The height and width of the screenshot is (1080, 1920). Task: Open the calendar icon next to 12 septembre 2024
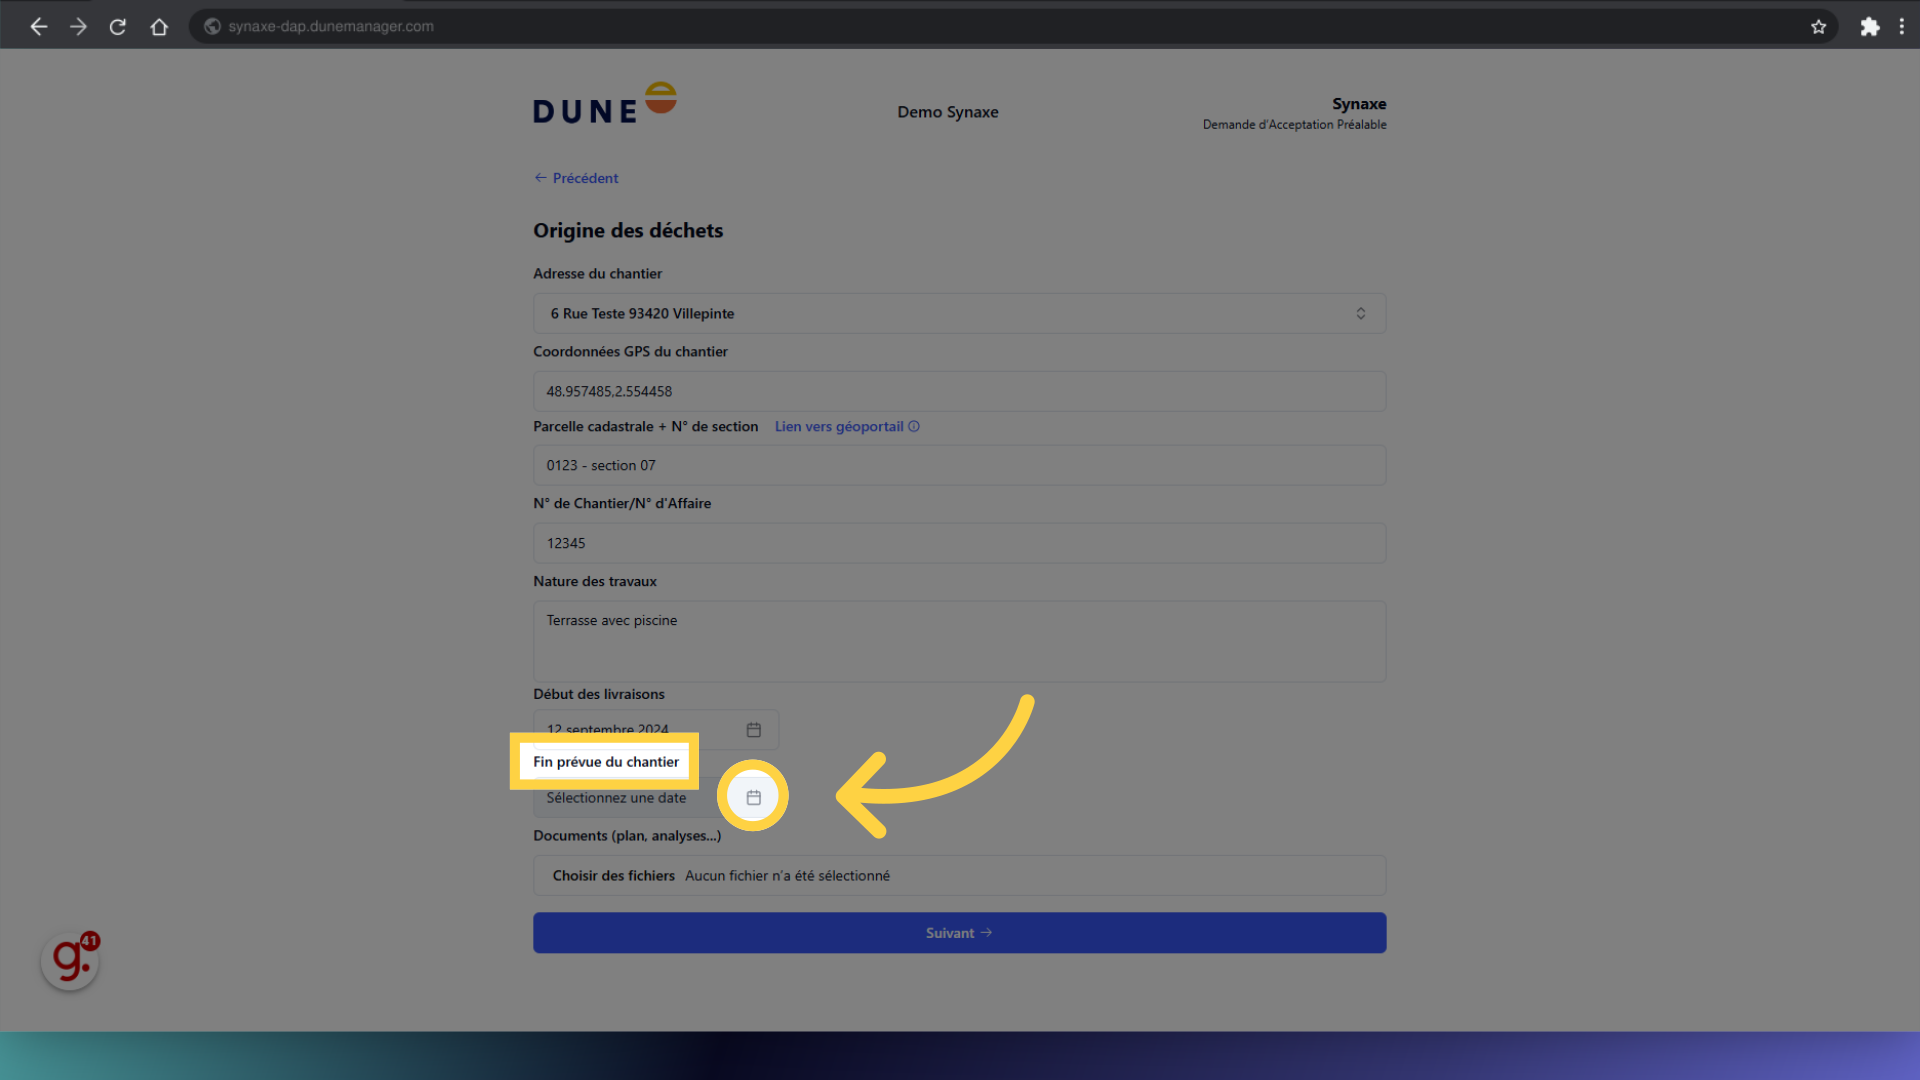pyautogui.click(x=753, y=729)
